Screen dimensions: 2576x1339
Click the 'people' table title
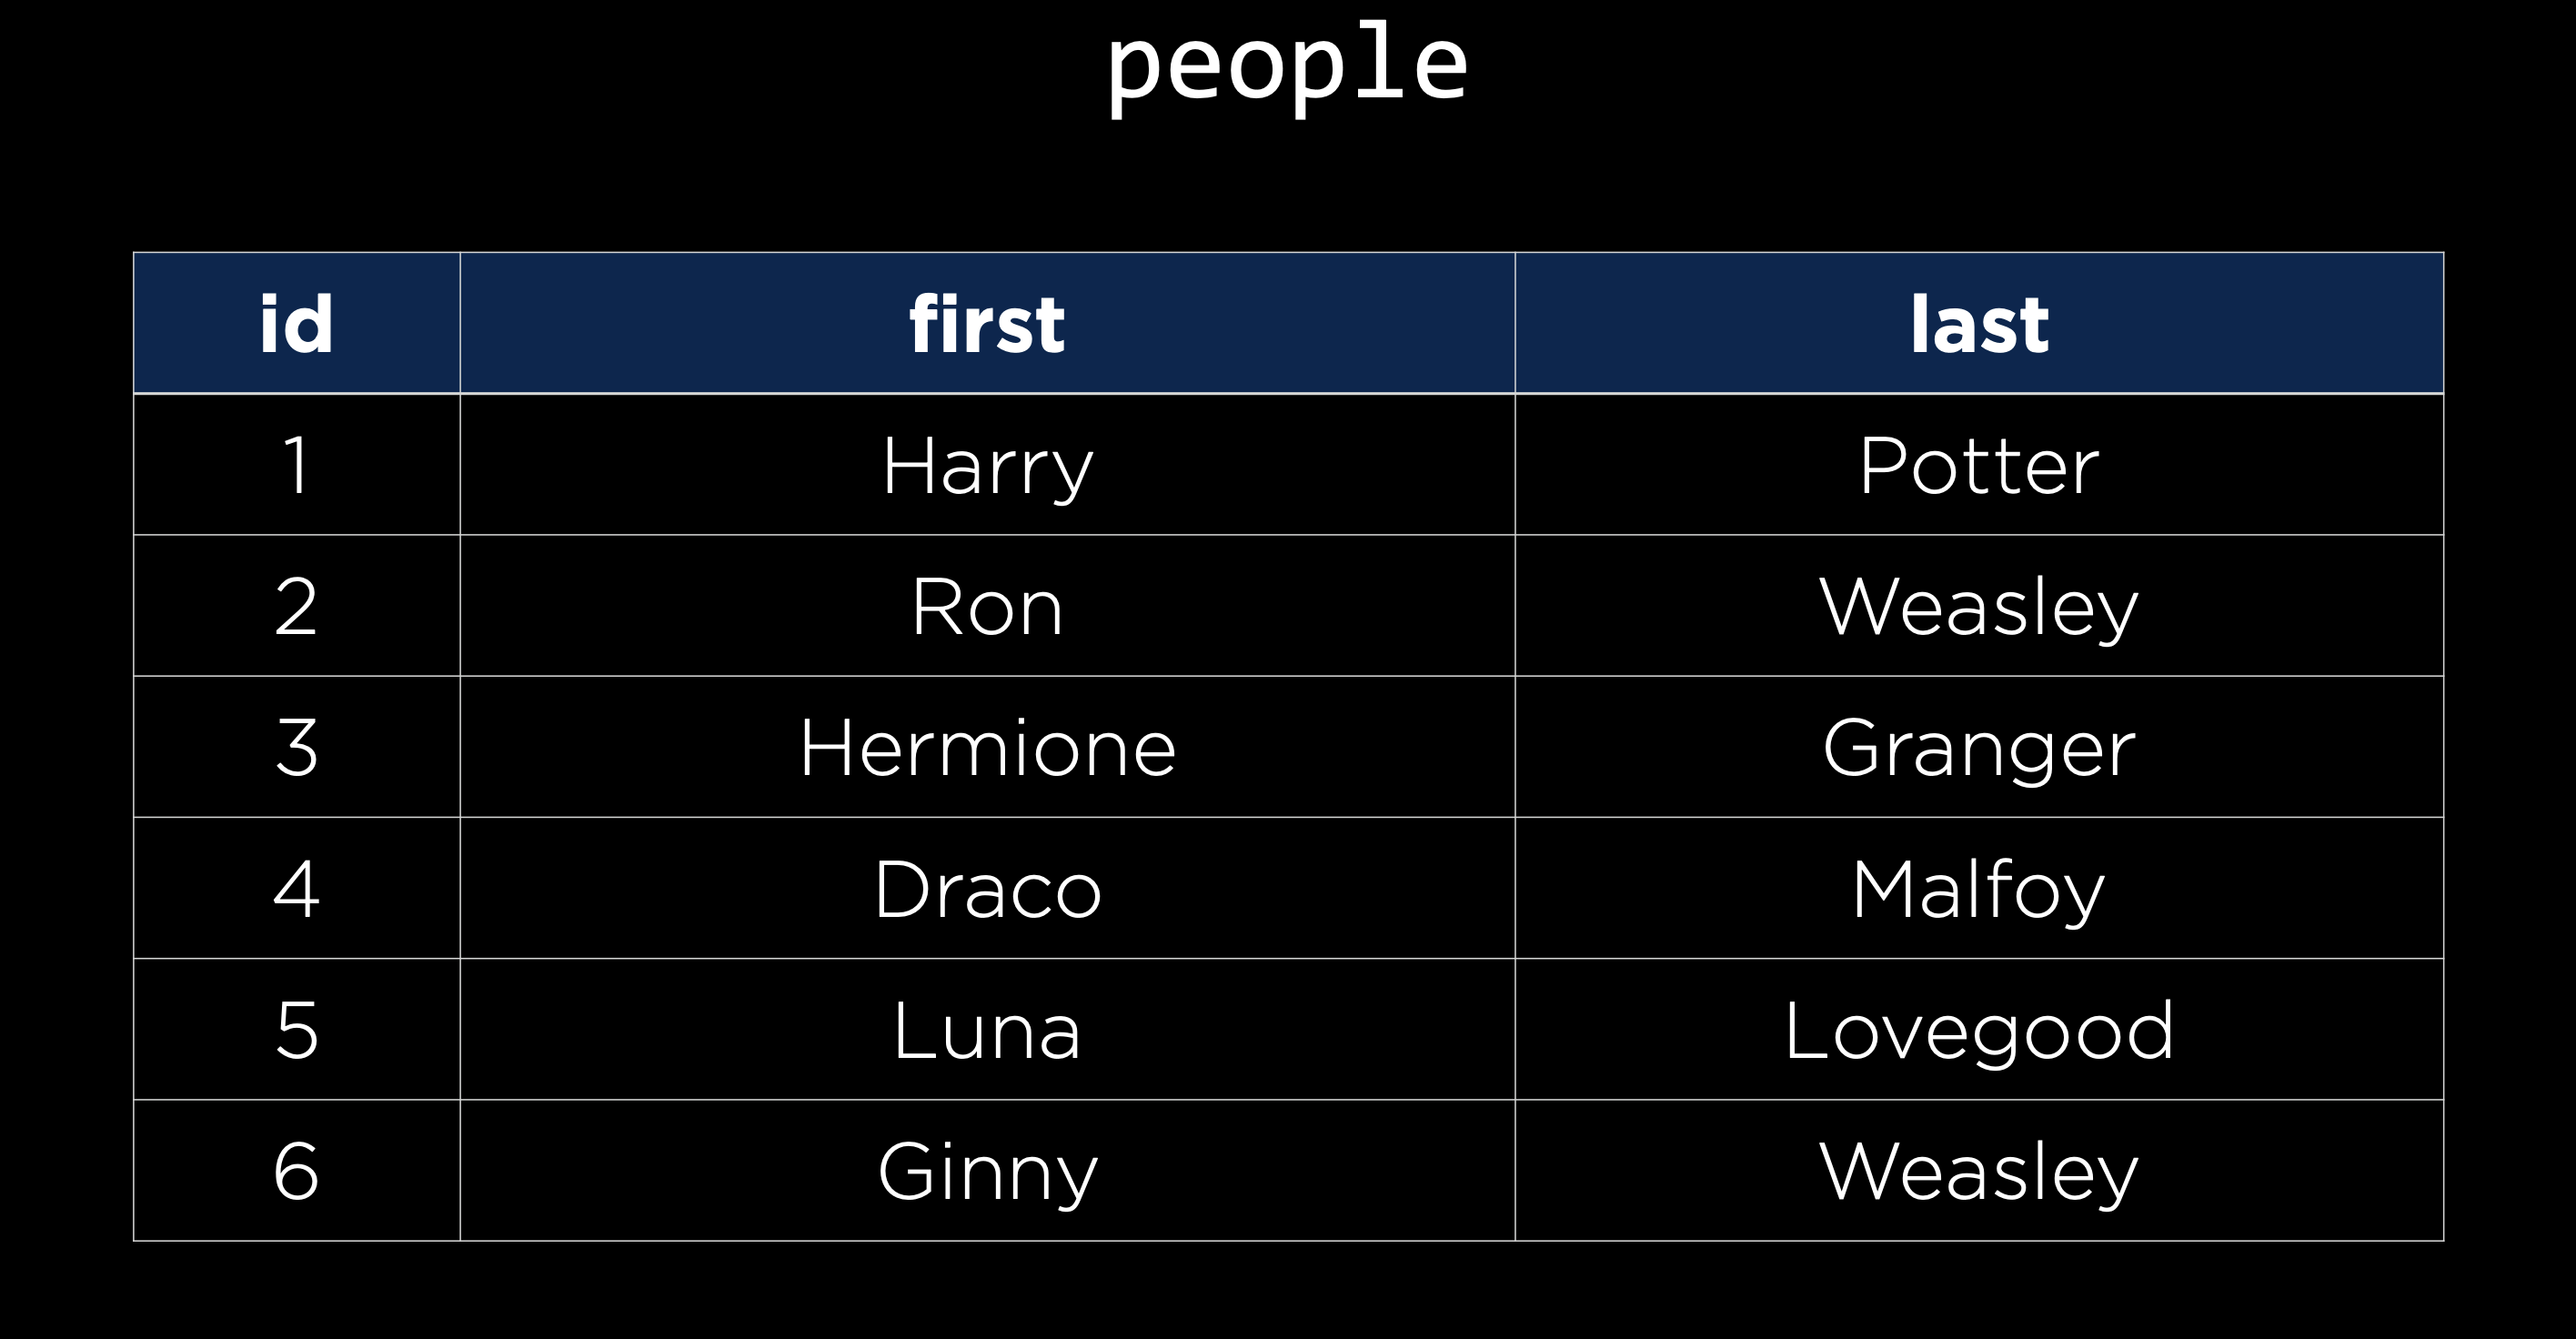(1287, 66)
